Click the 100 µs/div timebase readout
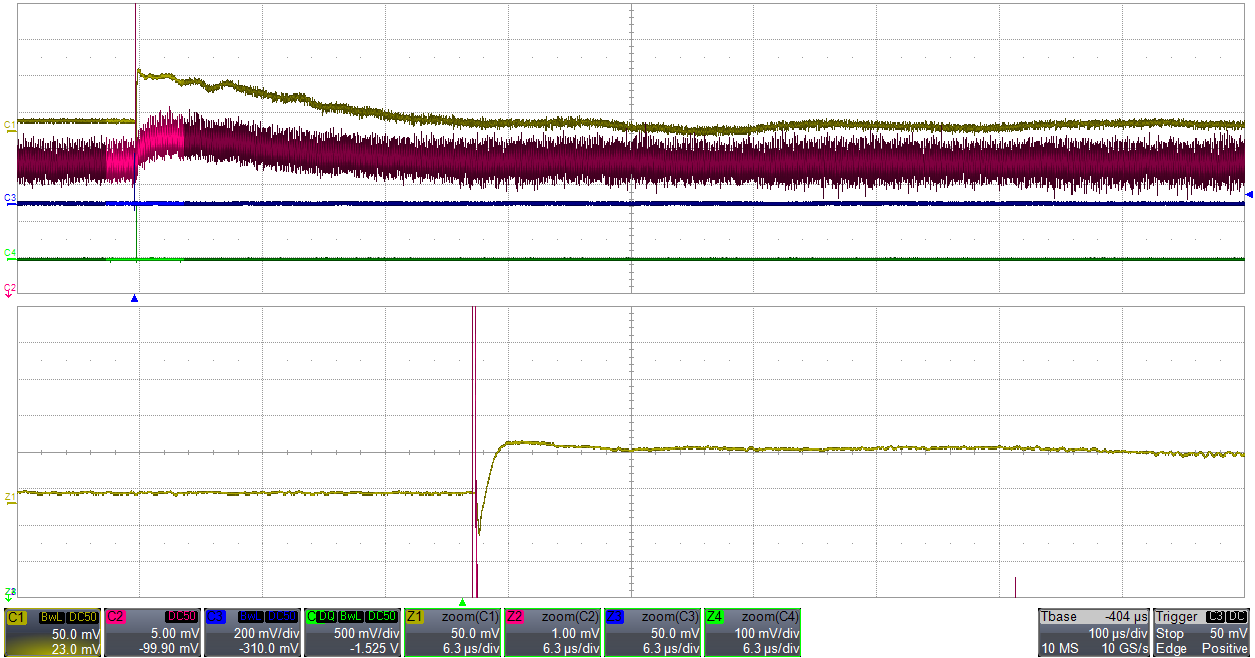1255x658 pixels. point(1118,634)
